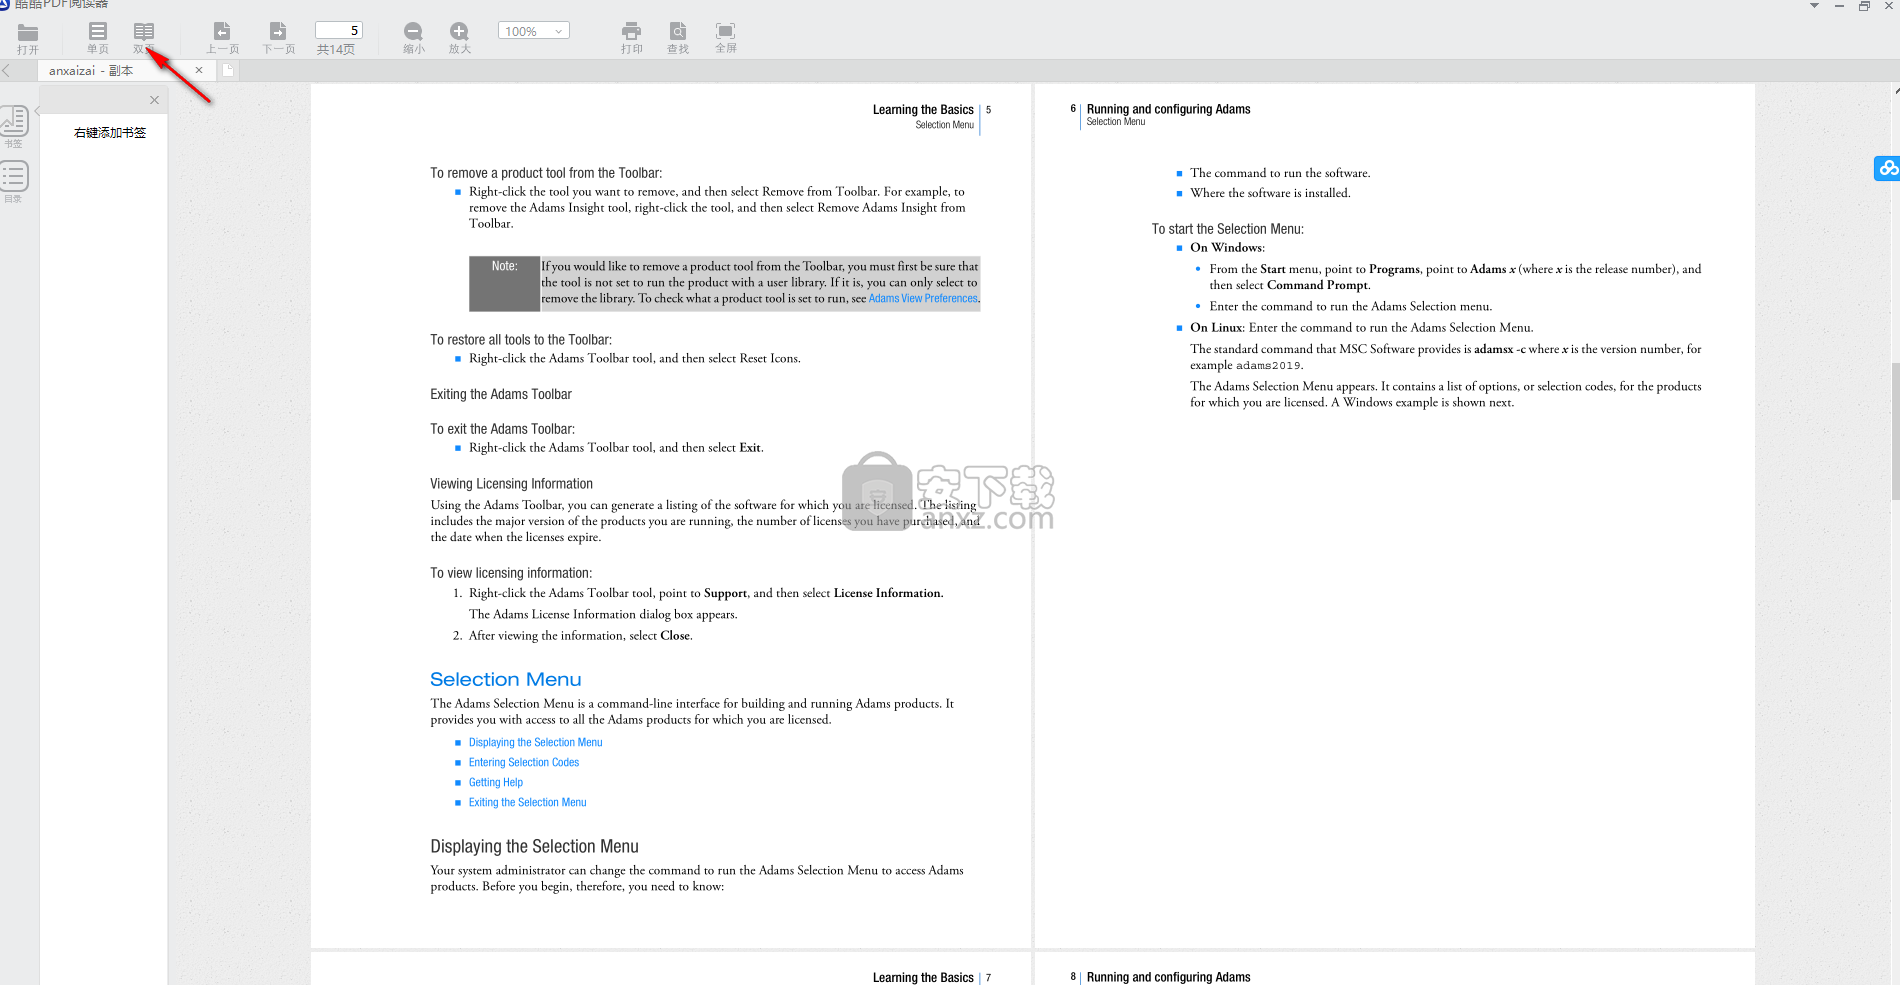Close the bookmark side panel
The height and width of the screenshot is (985, 1900).
click(154, 100)
